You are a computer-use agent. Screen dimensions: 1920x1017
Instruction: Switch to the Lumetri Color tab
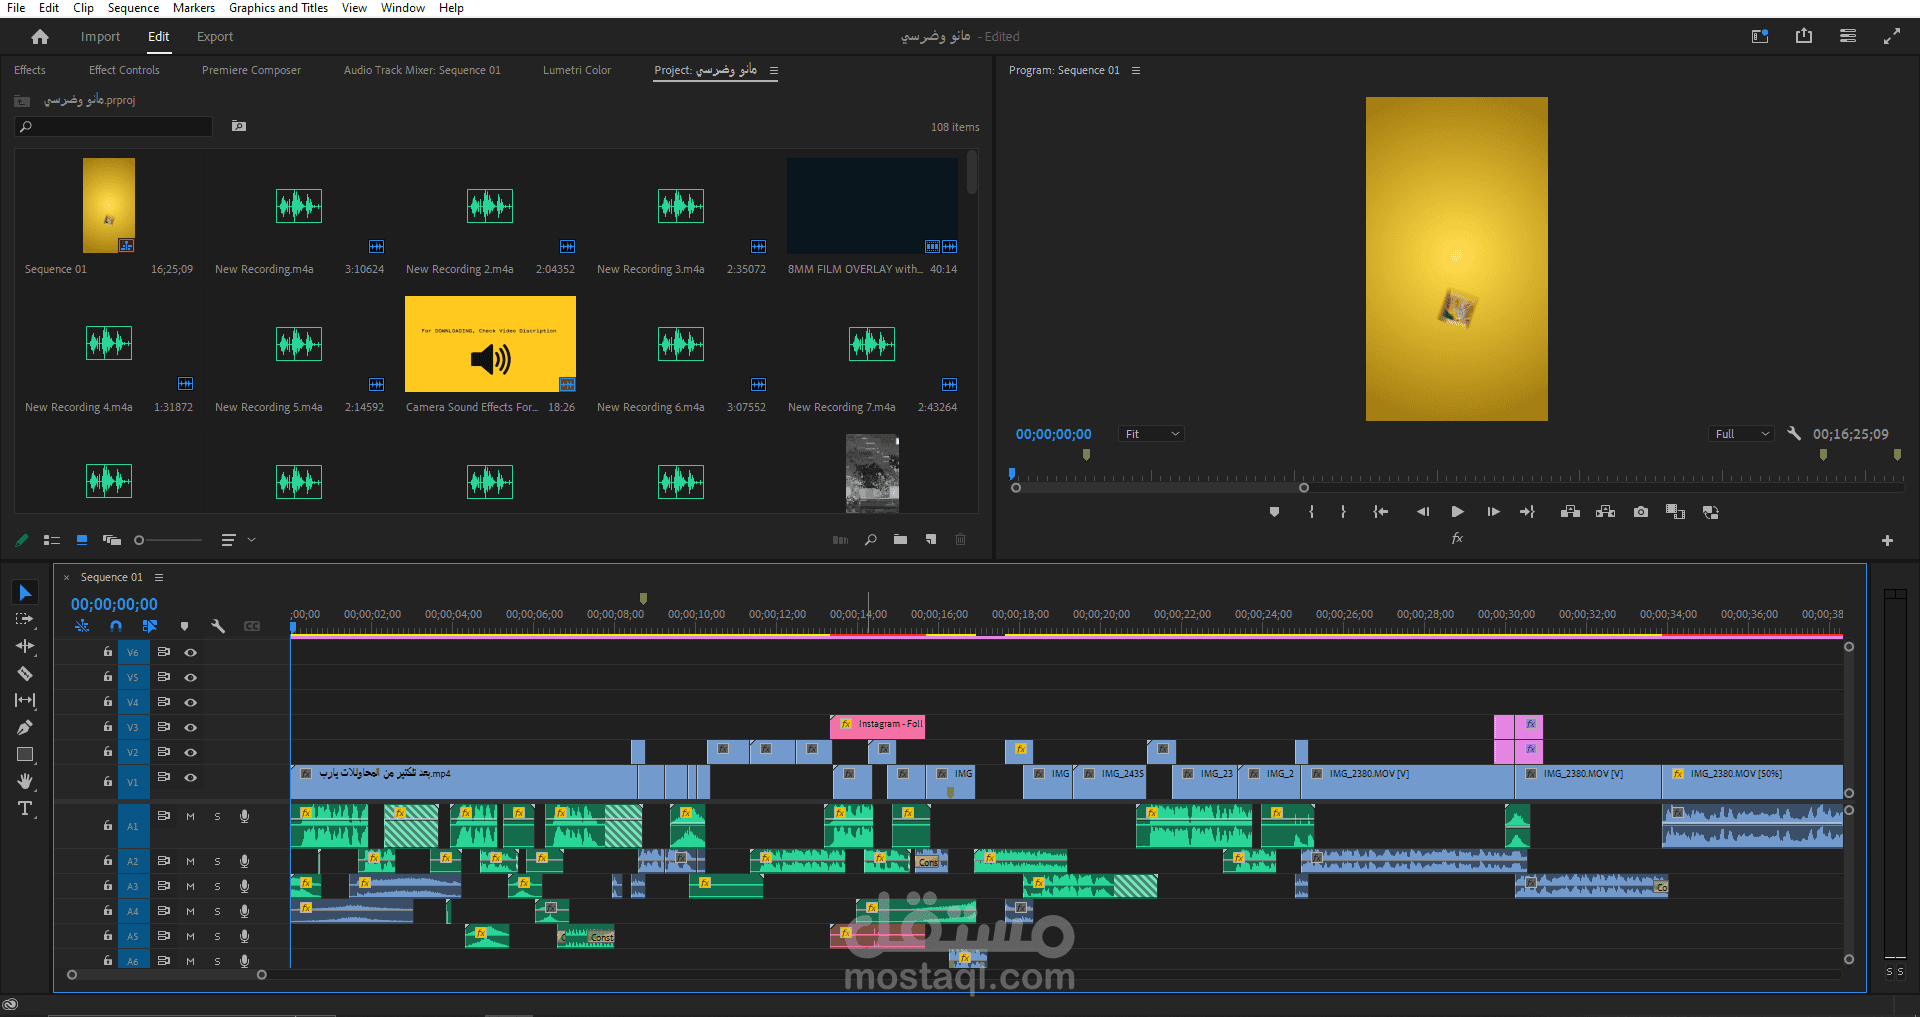click(x=576, y=70)
